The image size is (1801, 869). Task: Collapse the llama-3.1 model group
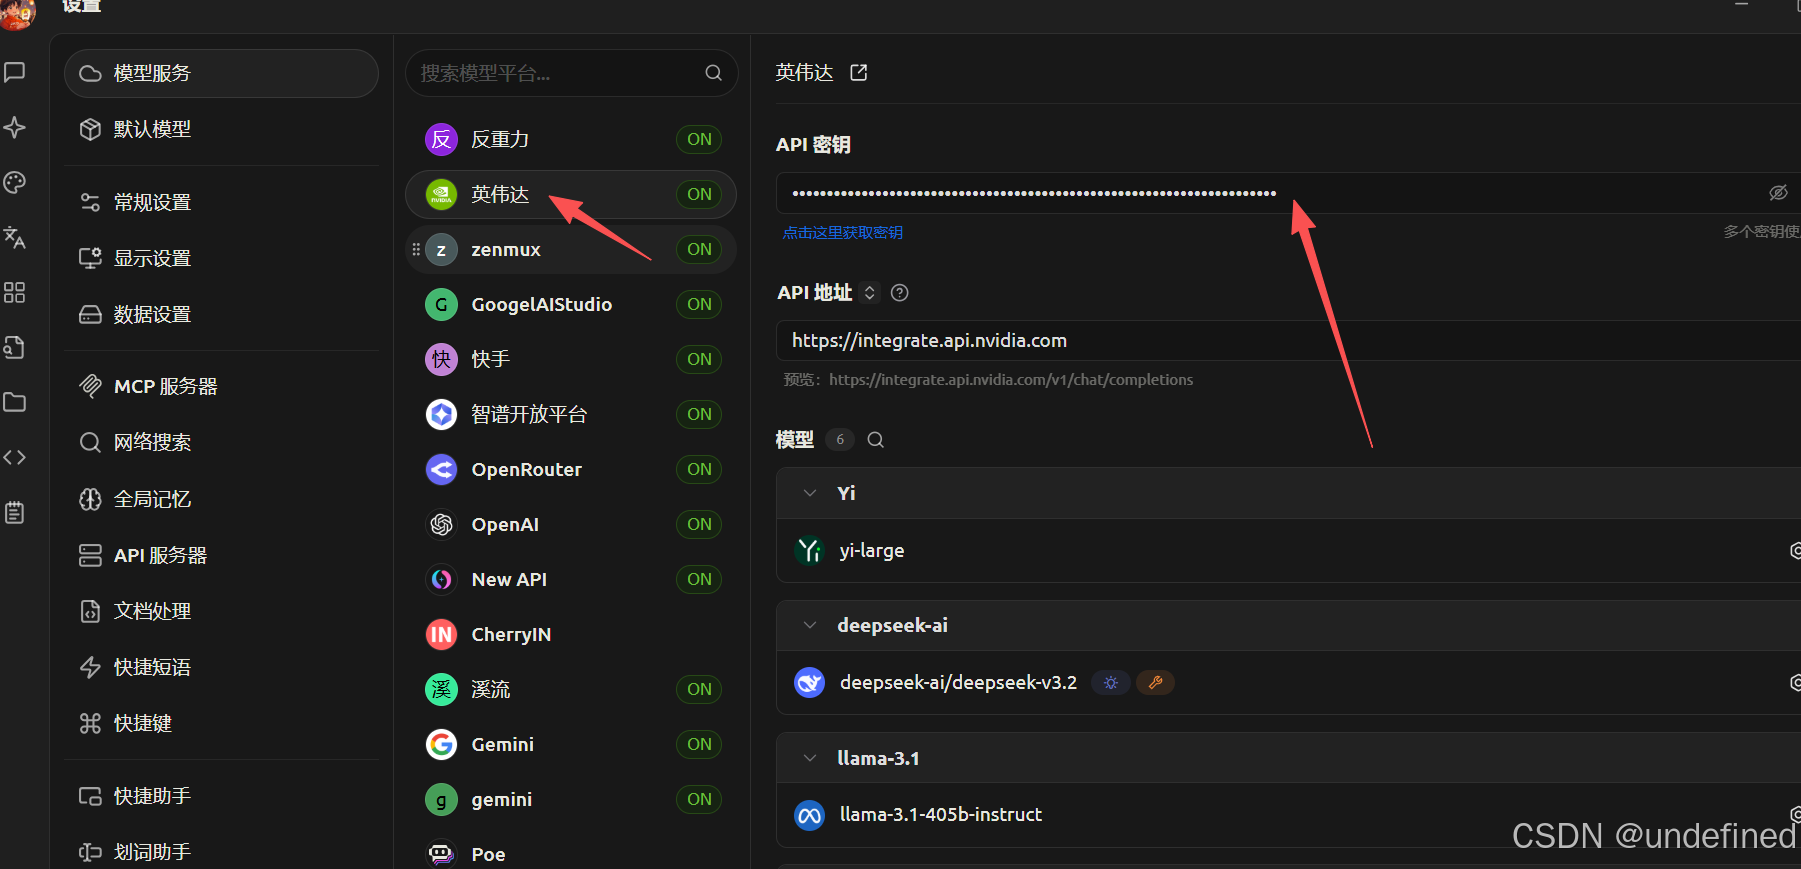tap(810, 758)
